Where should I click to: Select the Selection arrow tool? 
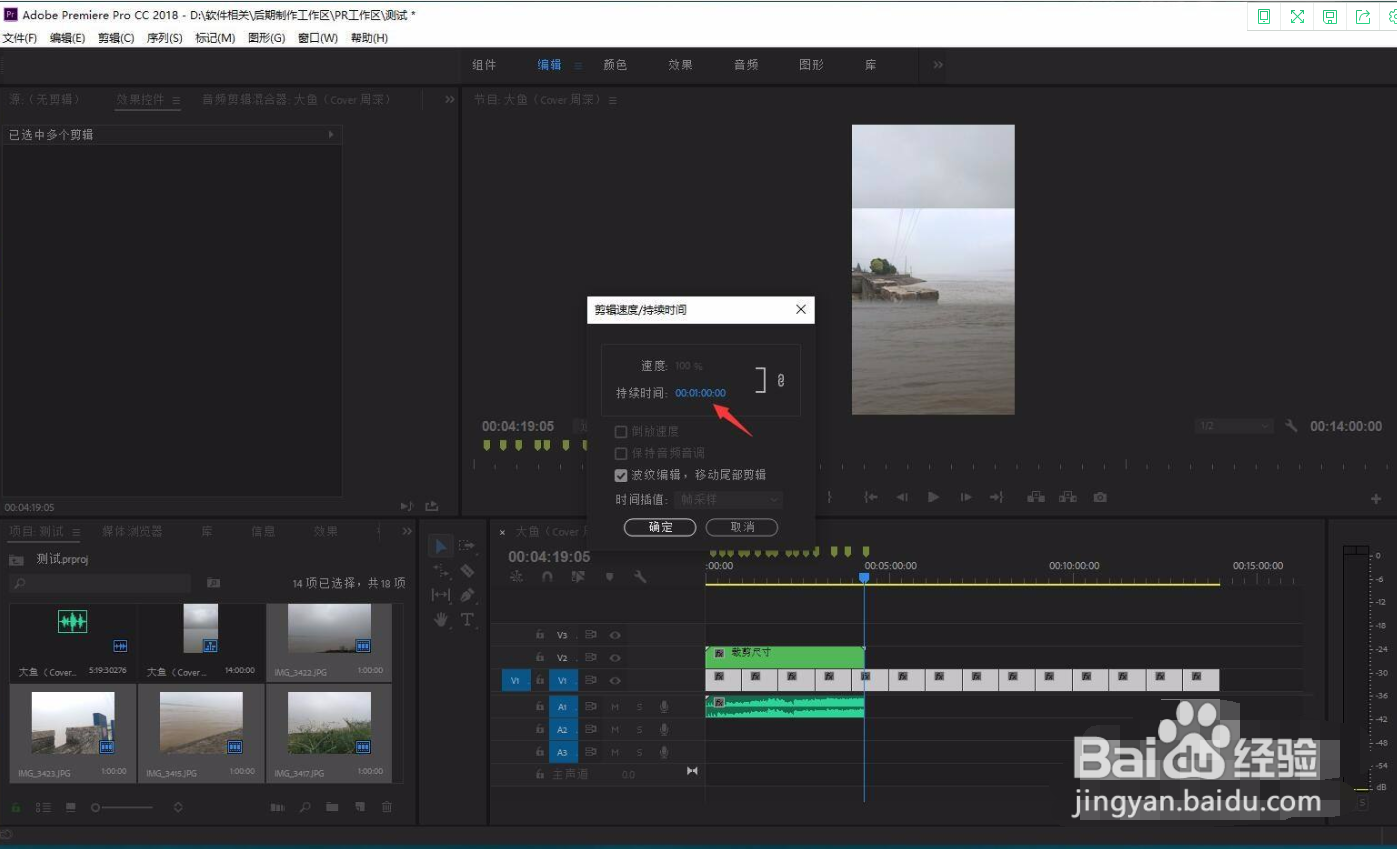[440, 546]
